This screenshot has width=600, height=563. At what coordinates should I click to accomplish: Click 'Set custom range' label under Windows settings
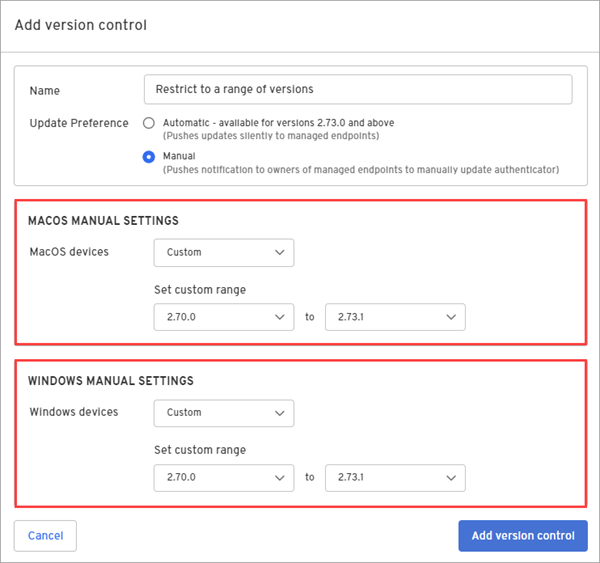click(200, 450)
